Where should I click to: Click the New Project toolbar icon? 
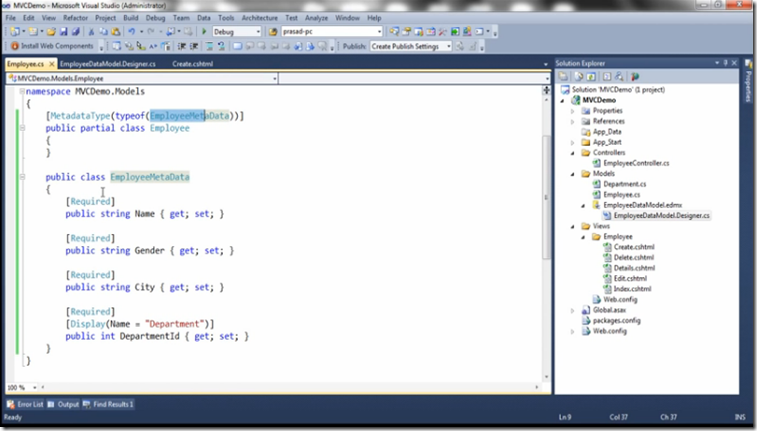(15, 32)
